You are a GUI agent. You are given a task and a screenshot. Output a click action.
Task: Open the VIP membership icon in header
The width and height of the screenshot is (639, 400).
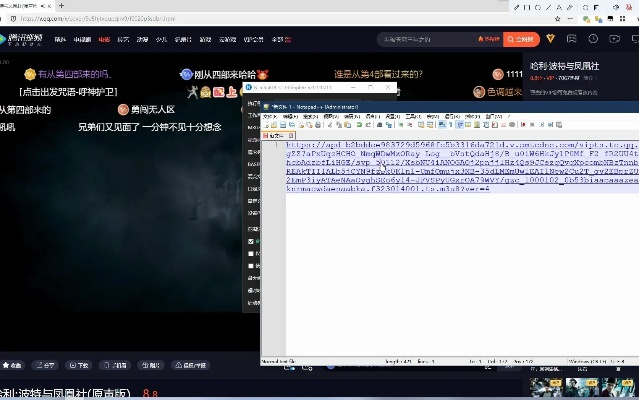click(x=550, y=39)
